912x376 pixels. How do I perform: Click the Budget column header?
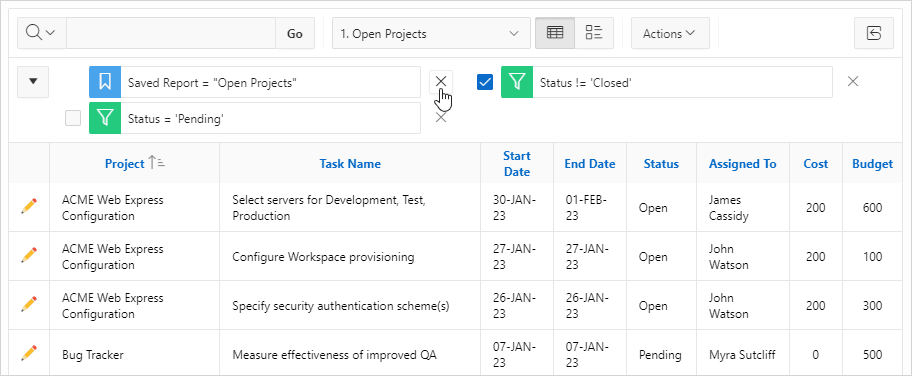(872, 164)
